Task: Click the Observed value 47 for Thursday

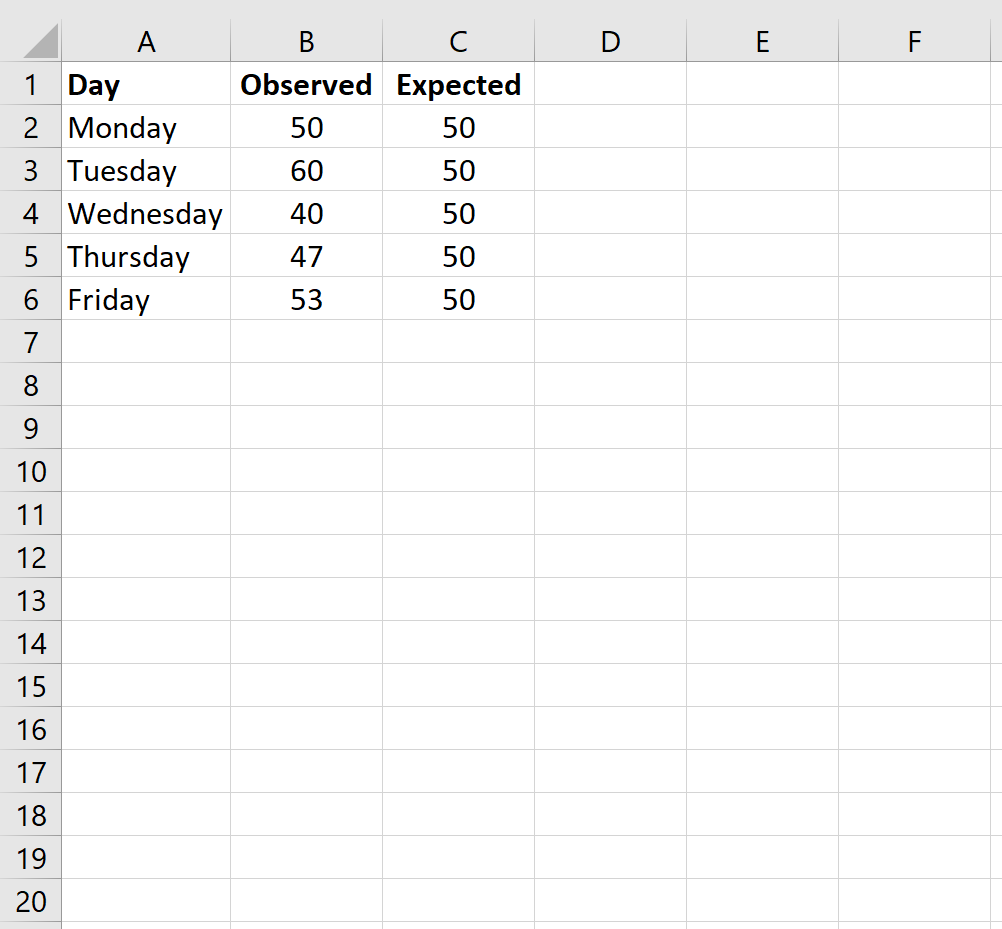Action: pos(306,256)
